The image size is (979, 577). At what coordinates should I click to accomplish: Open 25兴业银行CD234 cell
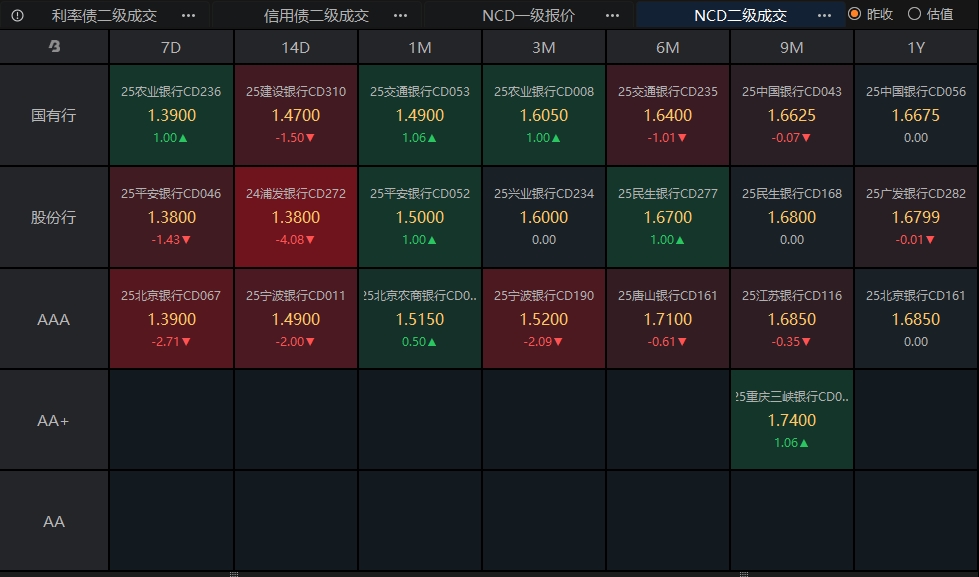(x=544, y=217)
